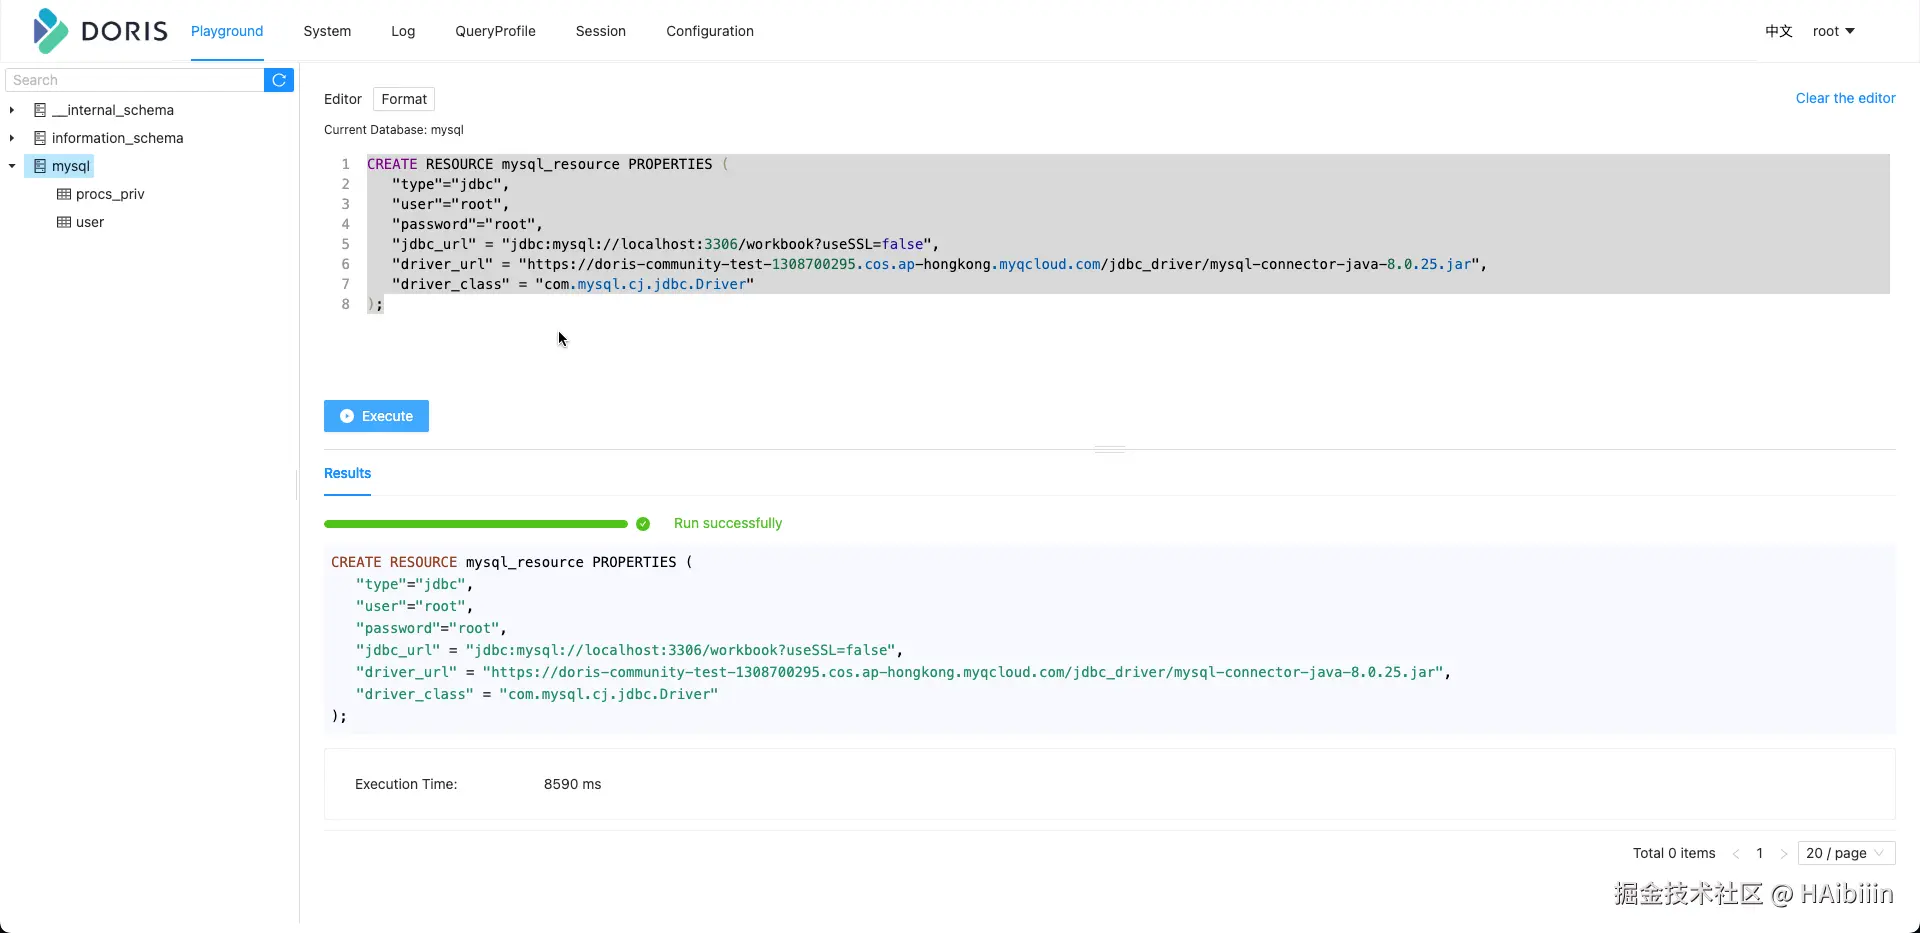Screen dimensions: 1920x933
Task: Open the QueryProfile menu
Action: (495, 31)
